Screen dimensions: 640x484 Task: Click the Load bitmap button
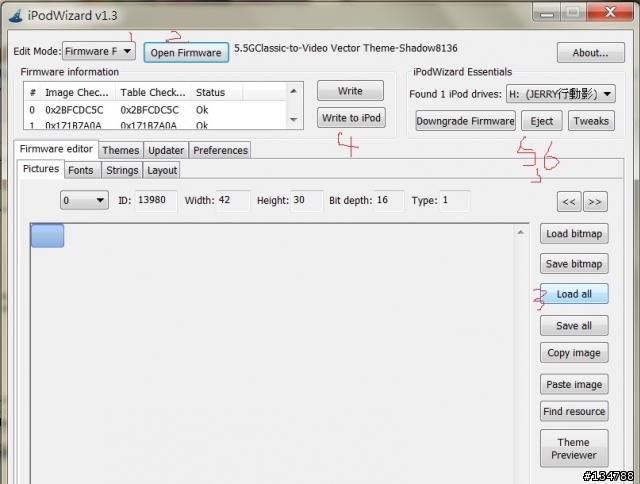point(574,234)
